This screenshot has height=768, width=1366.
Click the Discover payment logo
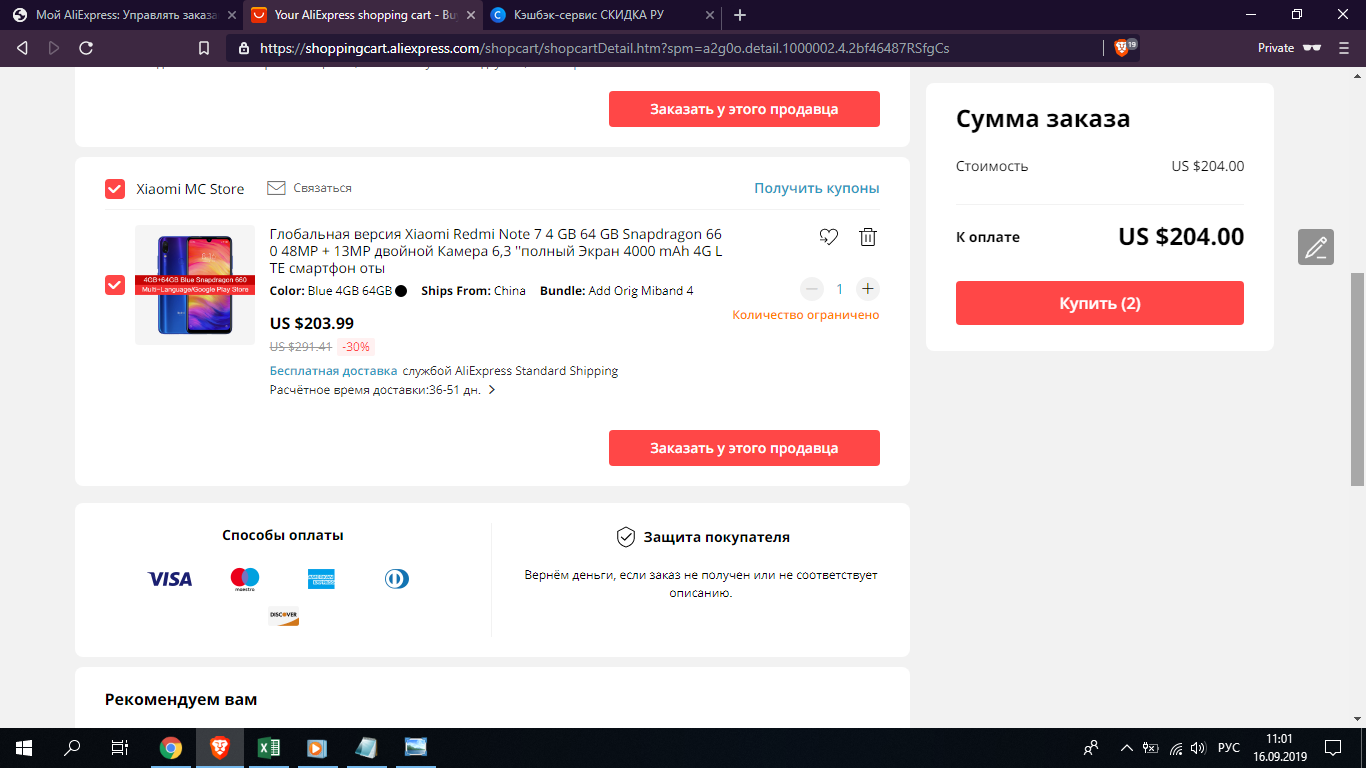click(284, 616)
